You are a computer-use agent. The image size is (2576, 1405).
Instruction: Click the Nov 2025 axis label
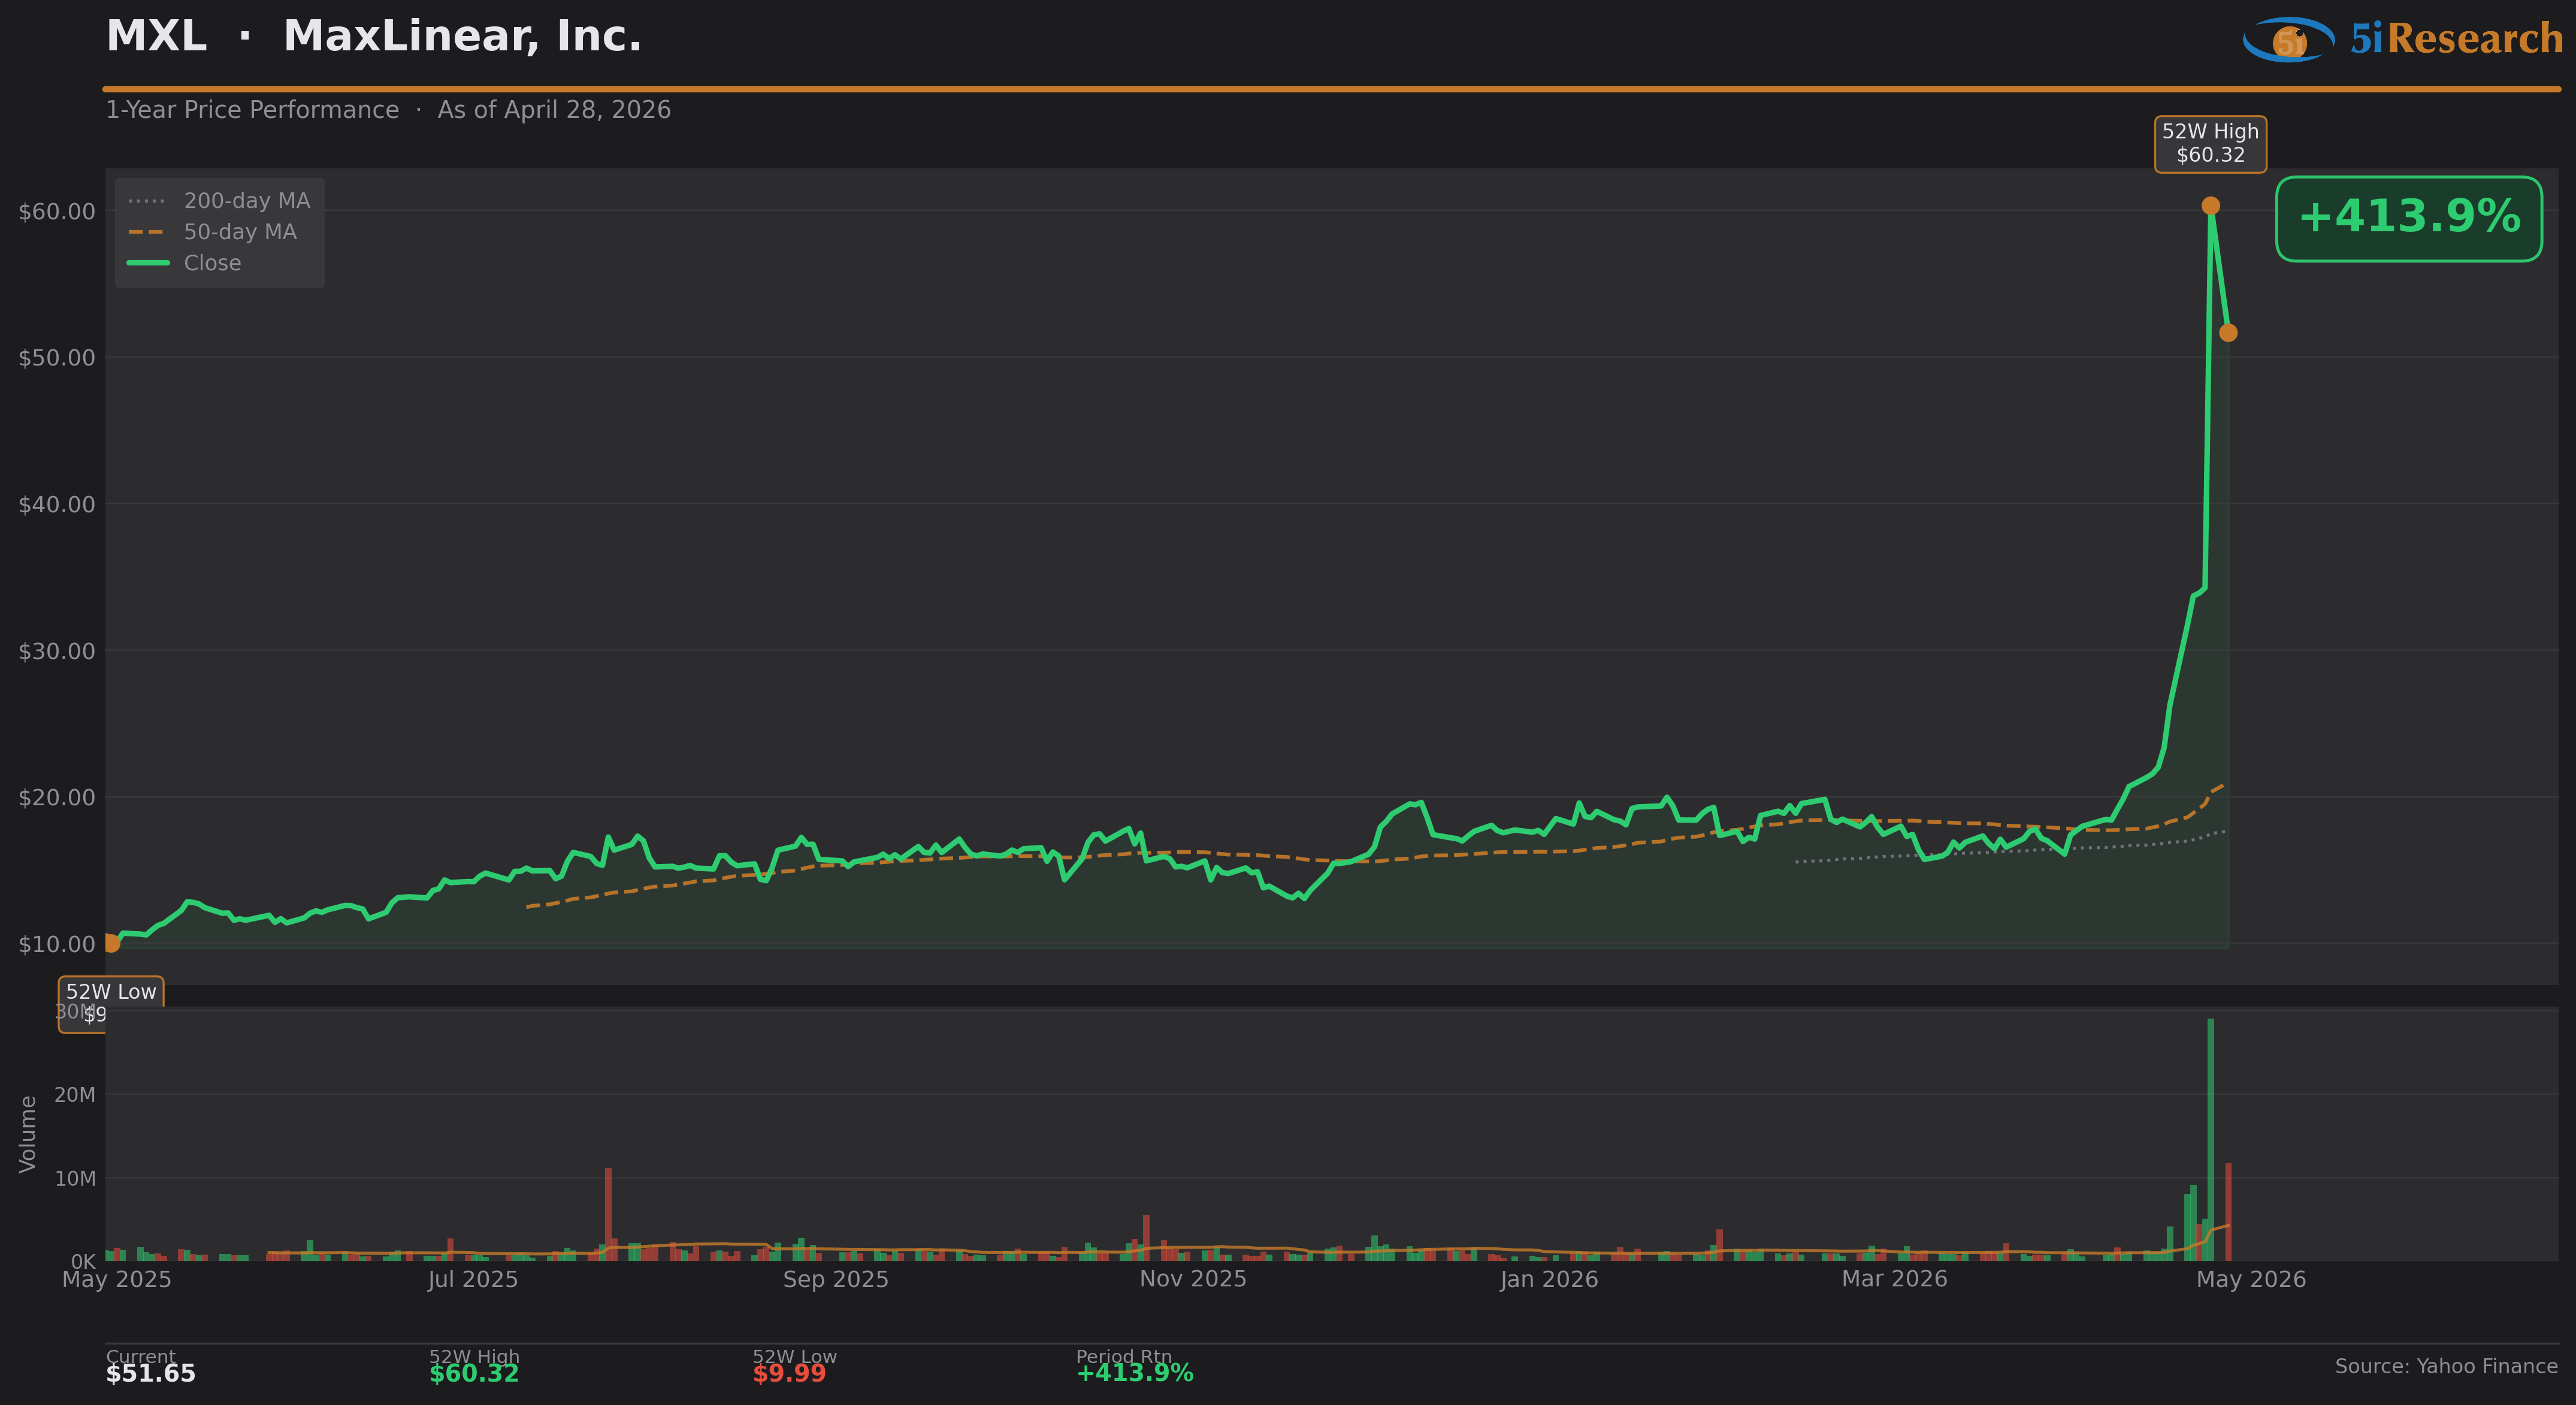click(x=1192, y=1279)
